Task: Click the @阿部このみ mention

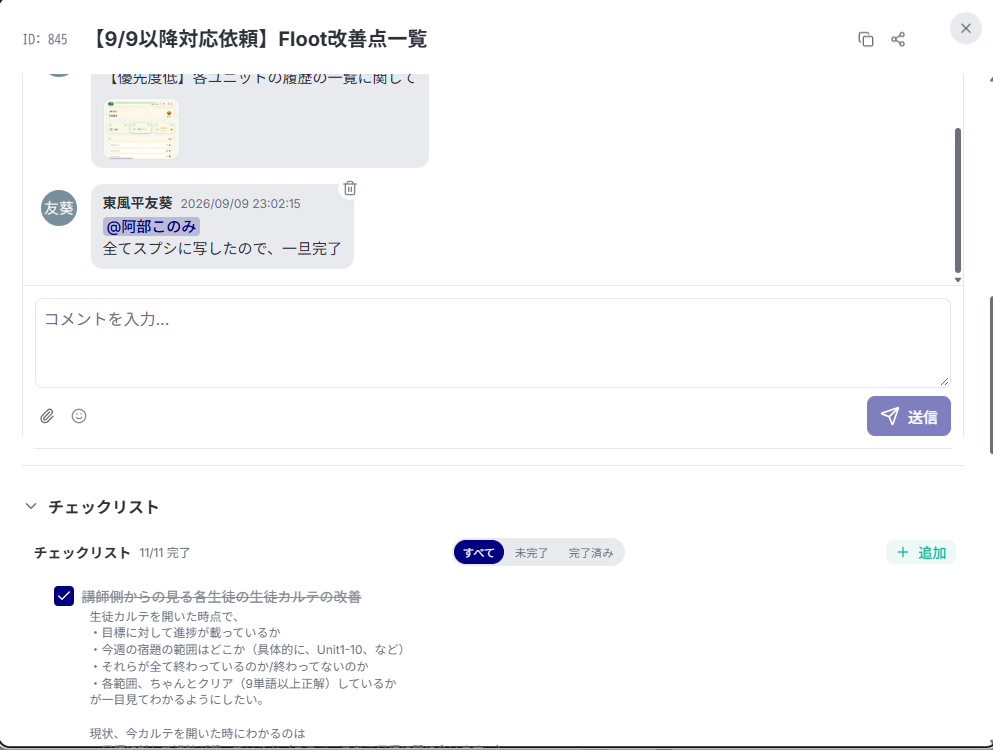Action: click(x=151, y=227)
